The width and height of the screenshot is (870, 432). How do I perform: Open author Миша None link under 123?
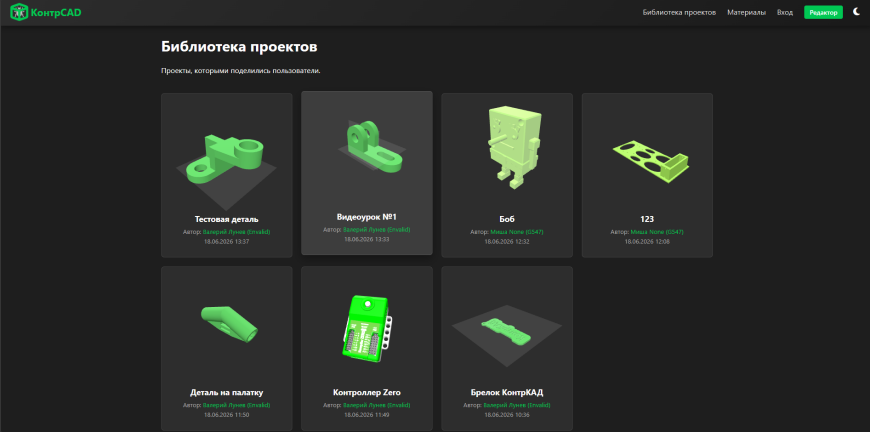click(x=657, y=232)
